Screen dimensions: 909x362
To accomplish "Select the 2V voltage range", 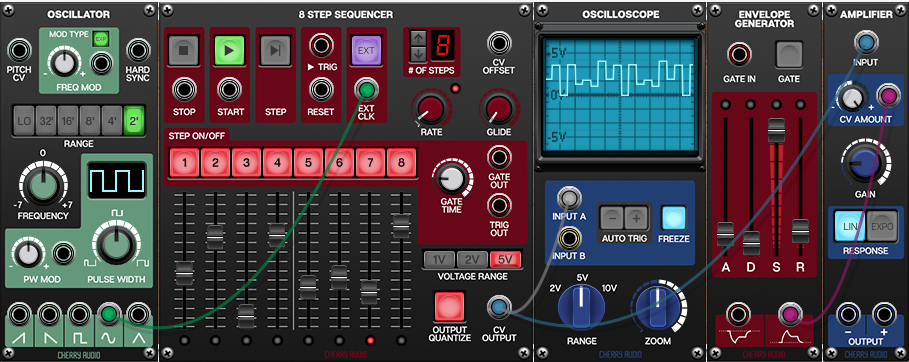I will tap(472, 260).
